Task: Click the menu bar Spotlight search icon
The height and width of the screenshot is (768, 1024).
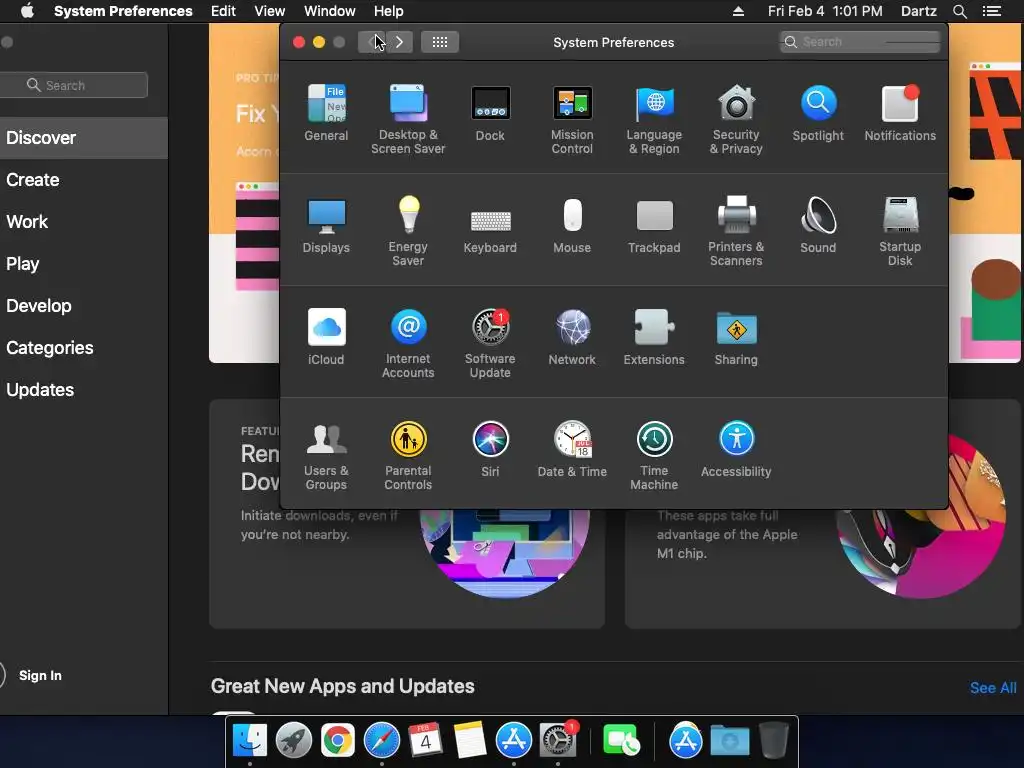Action: (959, 11)
